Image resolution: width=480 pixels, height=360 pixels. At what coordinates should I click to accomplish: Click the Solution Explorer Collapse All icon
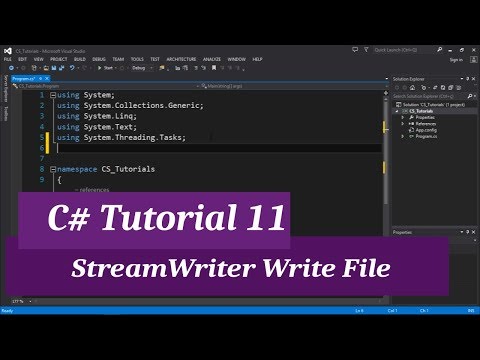[451, 88]
